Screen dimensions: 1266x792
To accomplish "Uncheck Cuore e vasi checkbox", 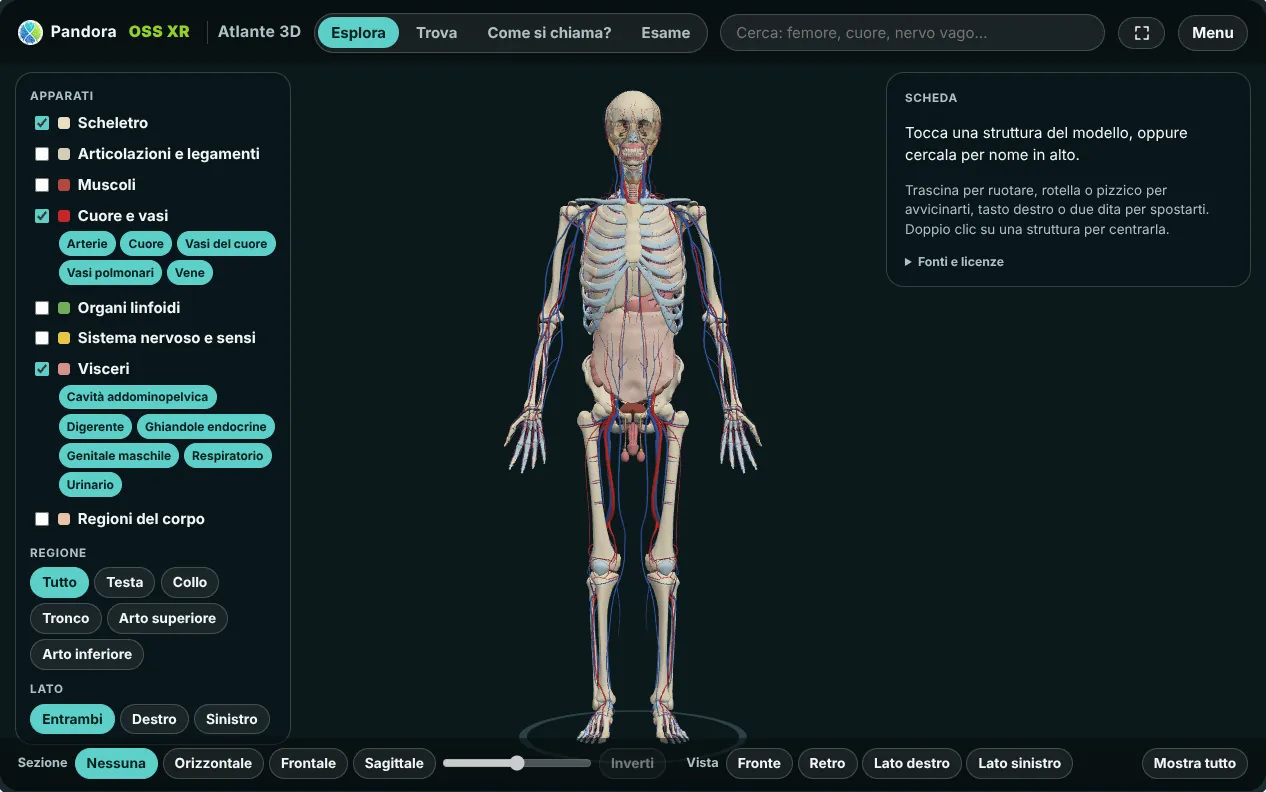I will click(x=42, y=216).
